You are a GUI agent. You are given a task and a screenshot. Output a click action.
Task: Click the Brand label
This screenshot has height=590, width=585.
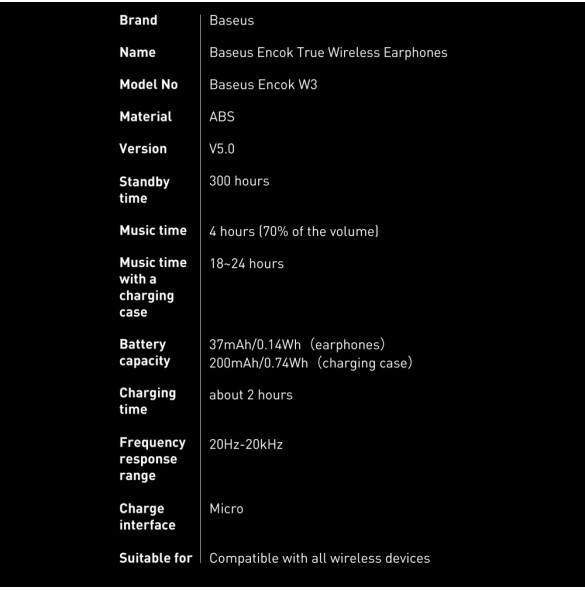pos(138,20)
